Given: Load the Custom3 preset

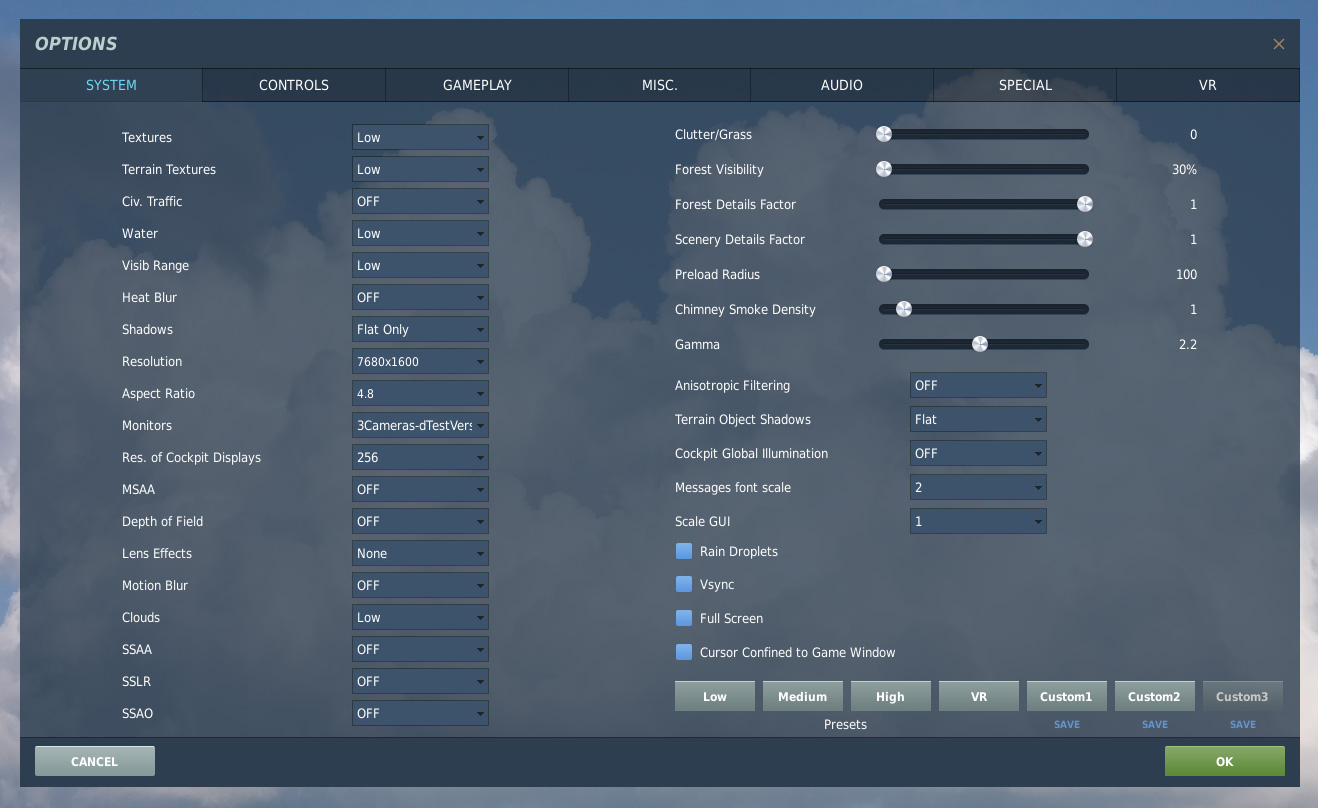Looking at the screenshot, I should coord(1243,696).
